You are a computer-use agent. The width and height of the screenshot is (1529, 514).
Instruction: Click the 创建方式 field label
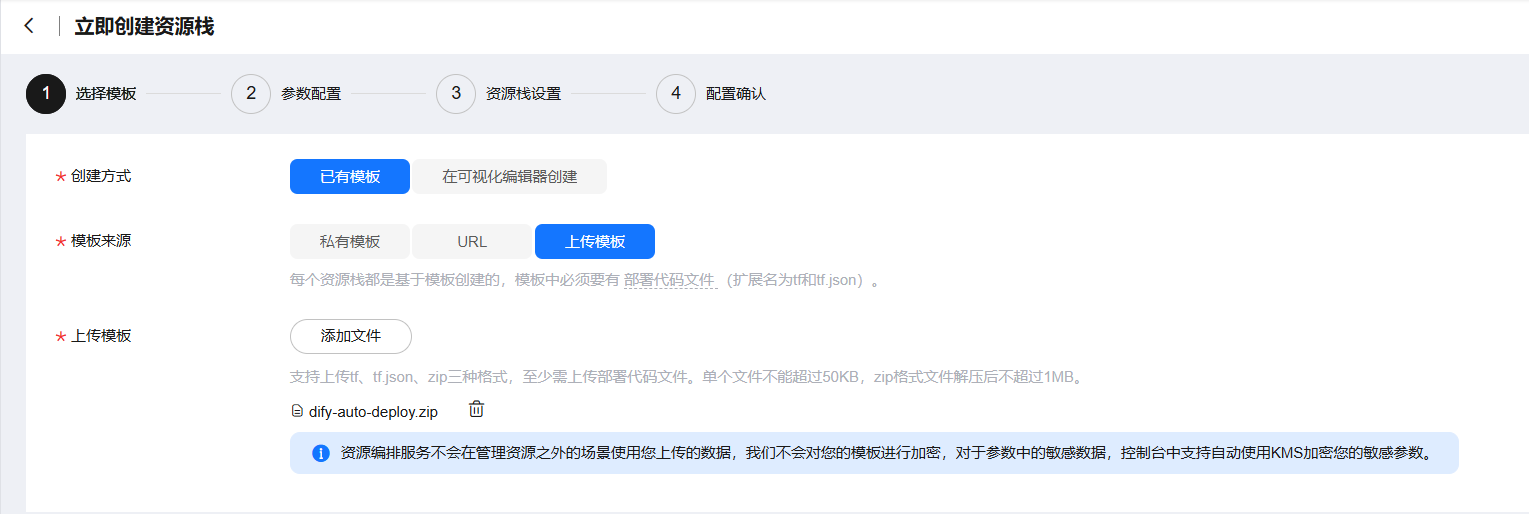[x=101, y=176]
